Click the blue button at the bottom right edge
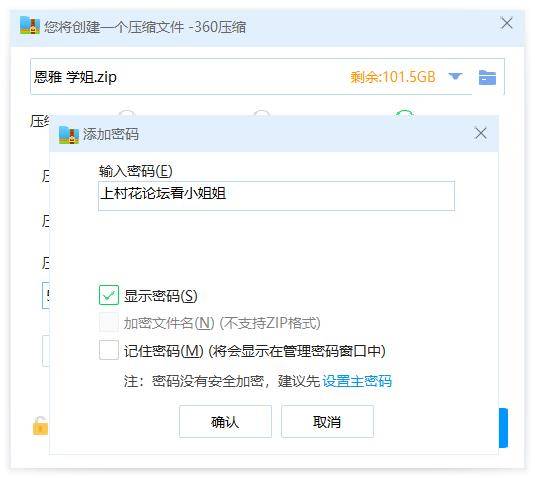The image size is (535, 478). click(x=503, y=428)
